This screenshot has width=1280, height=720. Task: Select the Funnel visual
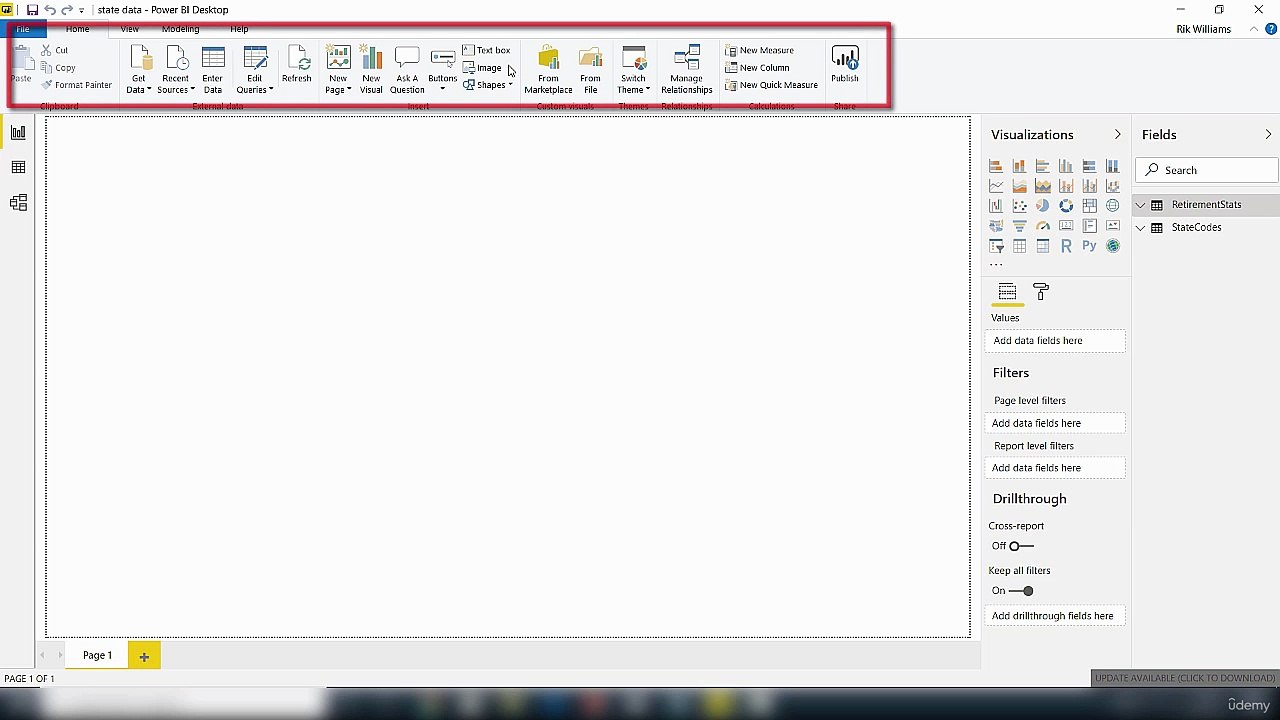pos(1019,226)
